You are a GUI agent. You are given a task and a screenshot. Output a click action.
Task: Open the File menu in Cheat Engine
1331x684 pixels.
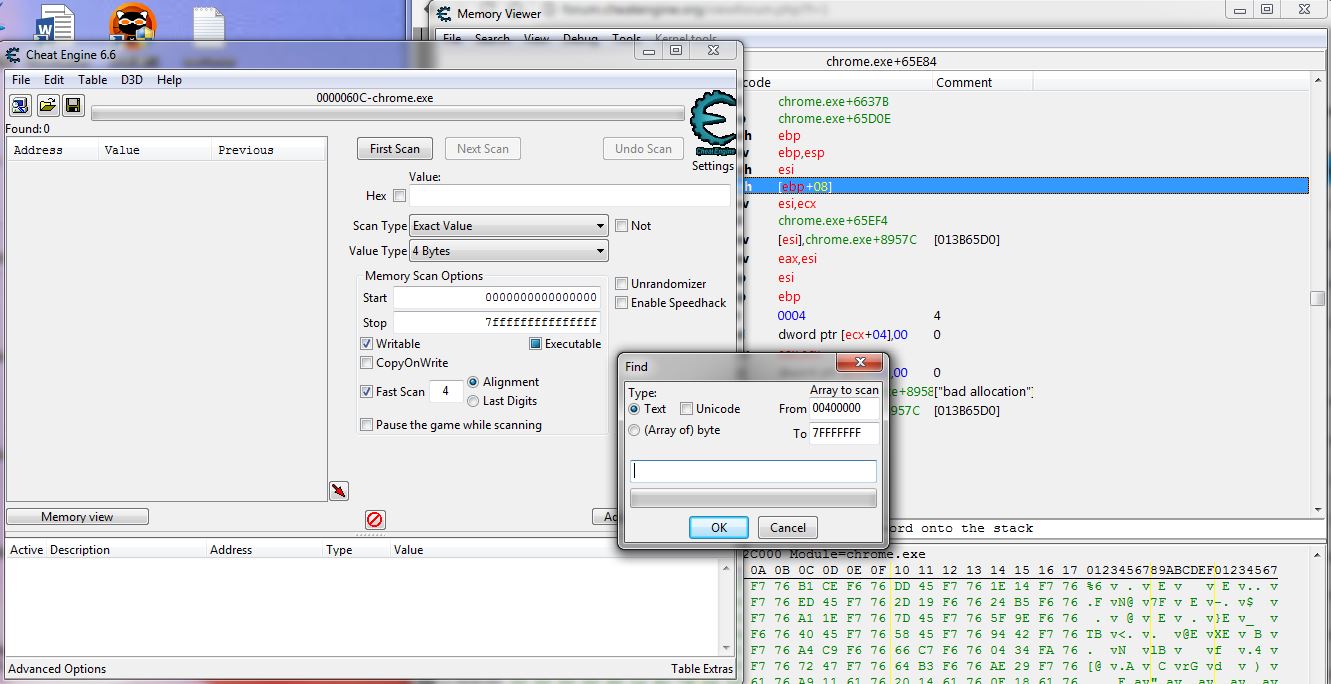coord(21,80)
